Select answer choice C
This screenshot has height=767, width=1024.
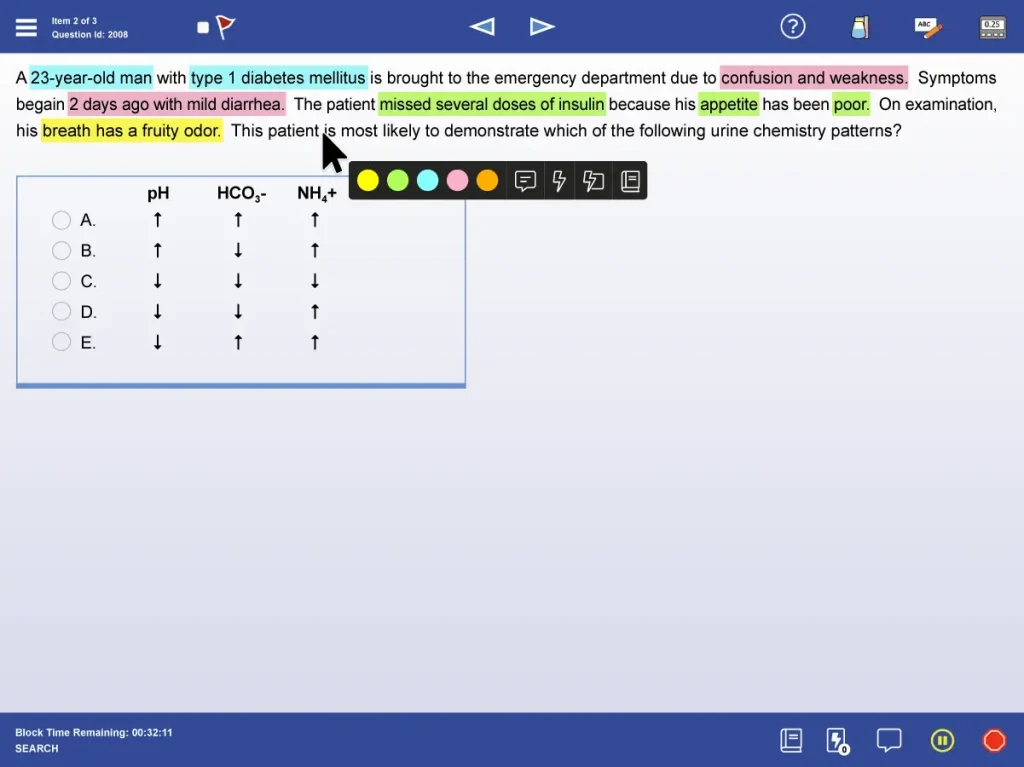point(61,281)
